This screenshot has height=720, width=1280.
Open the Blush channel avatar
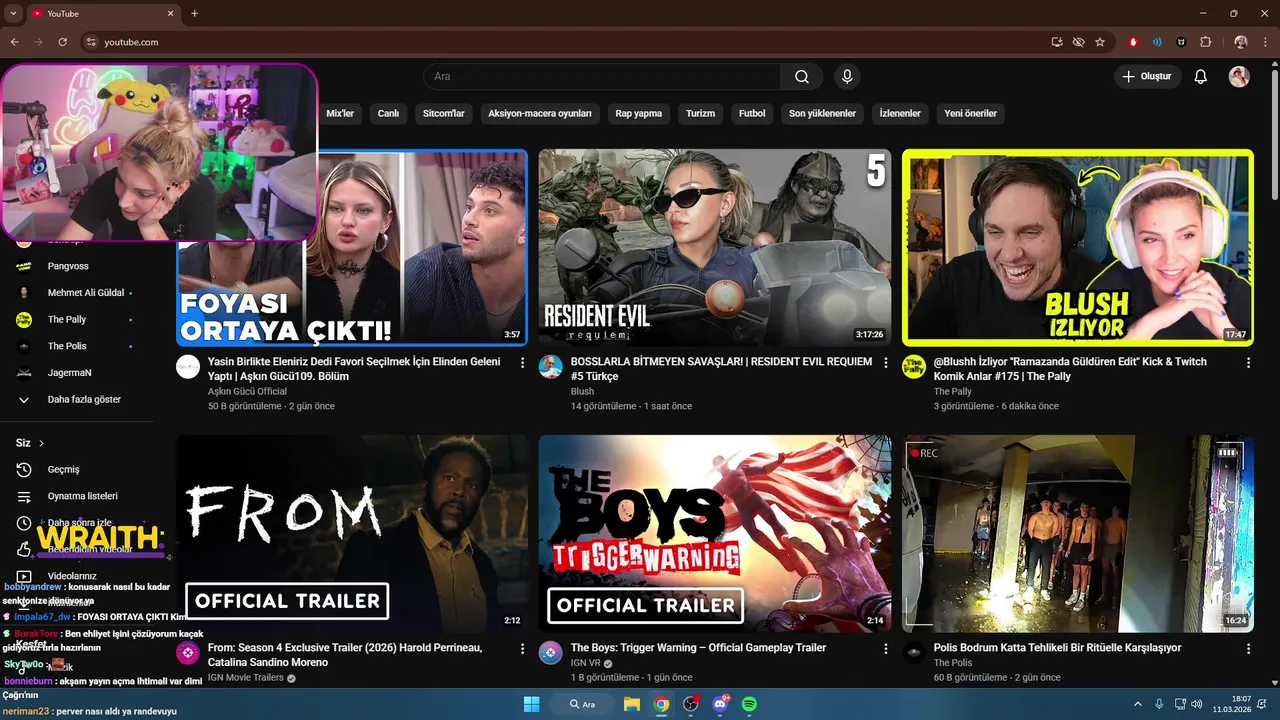(551, 366)
